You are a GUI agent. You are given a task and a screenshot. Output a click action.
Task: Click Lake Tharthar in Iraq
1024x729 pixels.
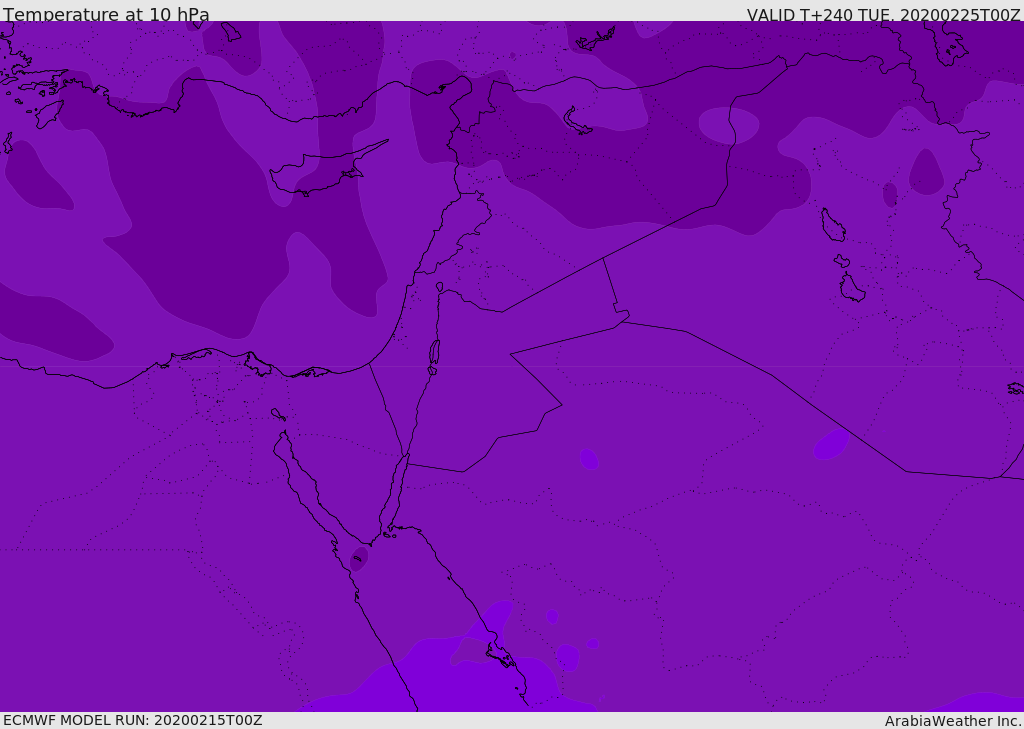pos(832,225)
